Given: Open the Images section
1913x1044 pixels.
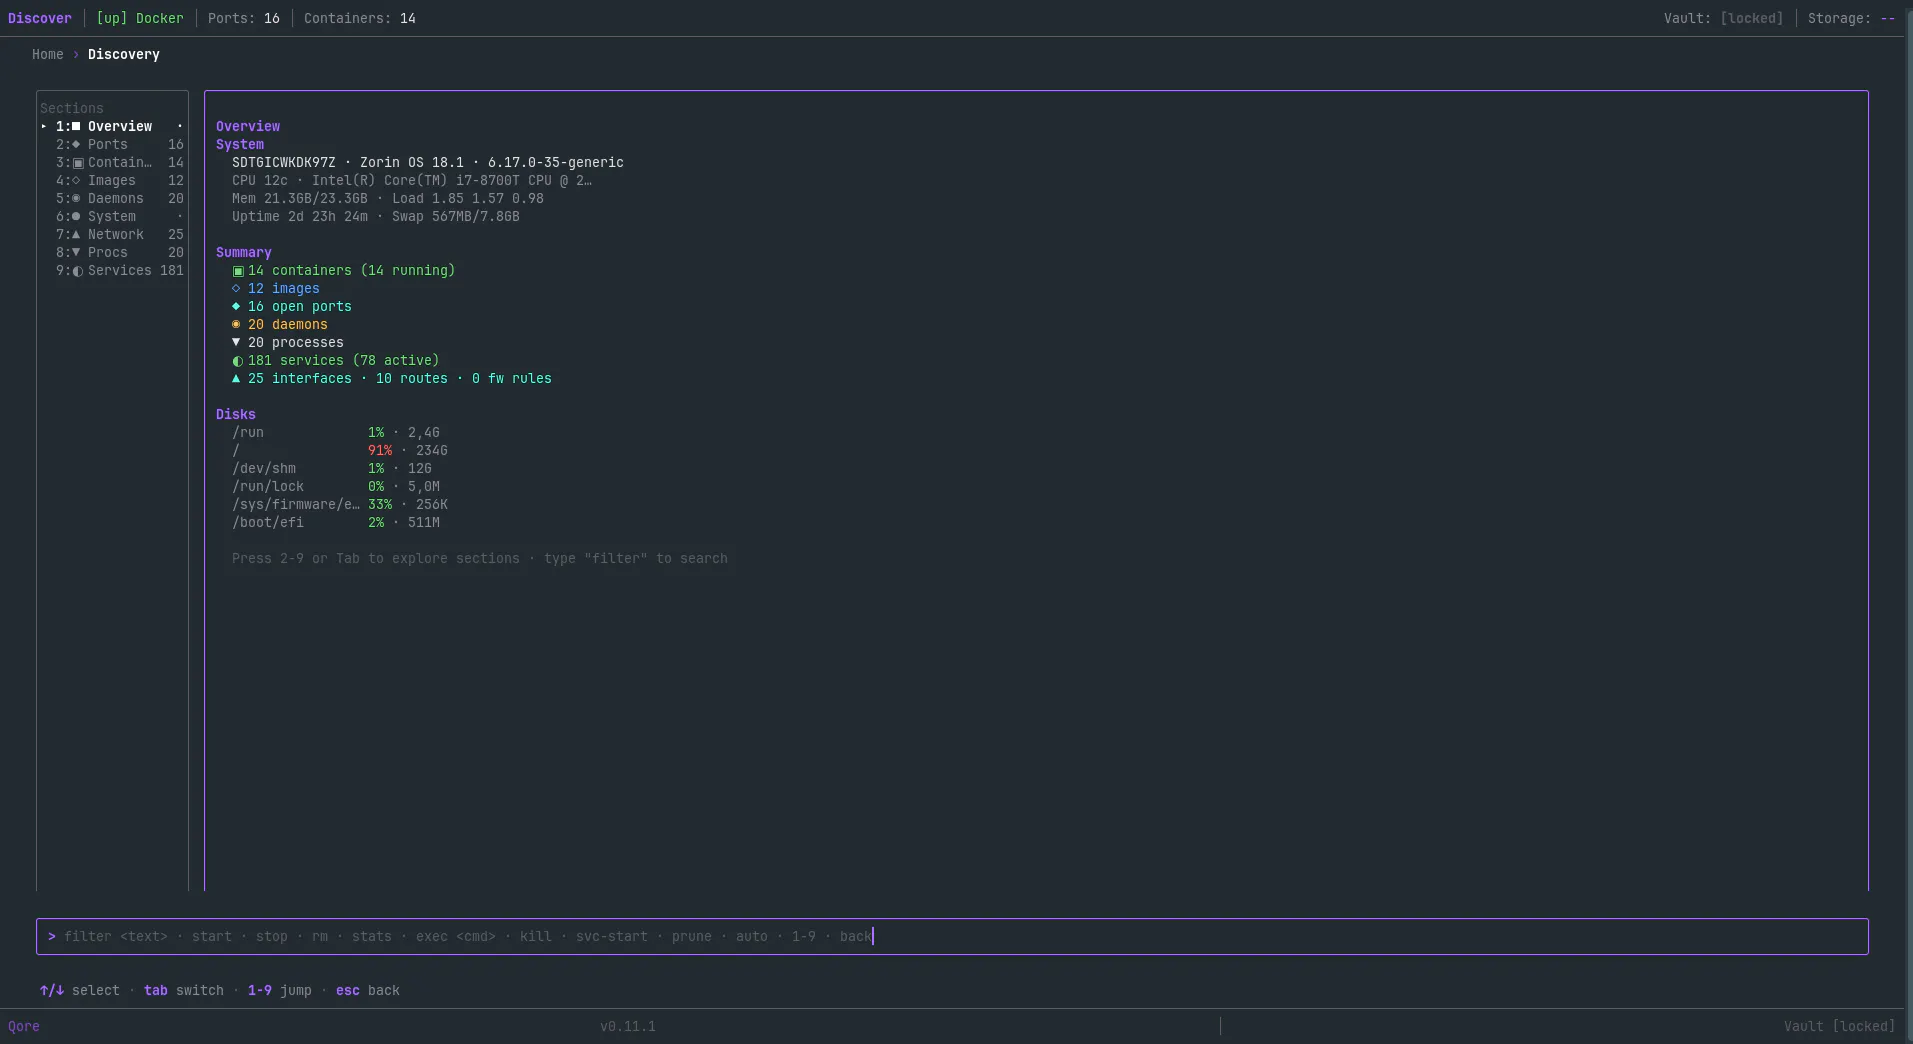Looking at the screenshot, I should pos(112,180).
